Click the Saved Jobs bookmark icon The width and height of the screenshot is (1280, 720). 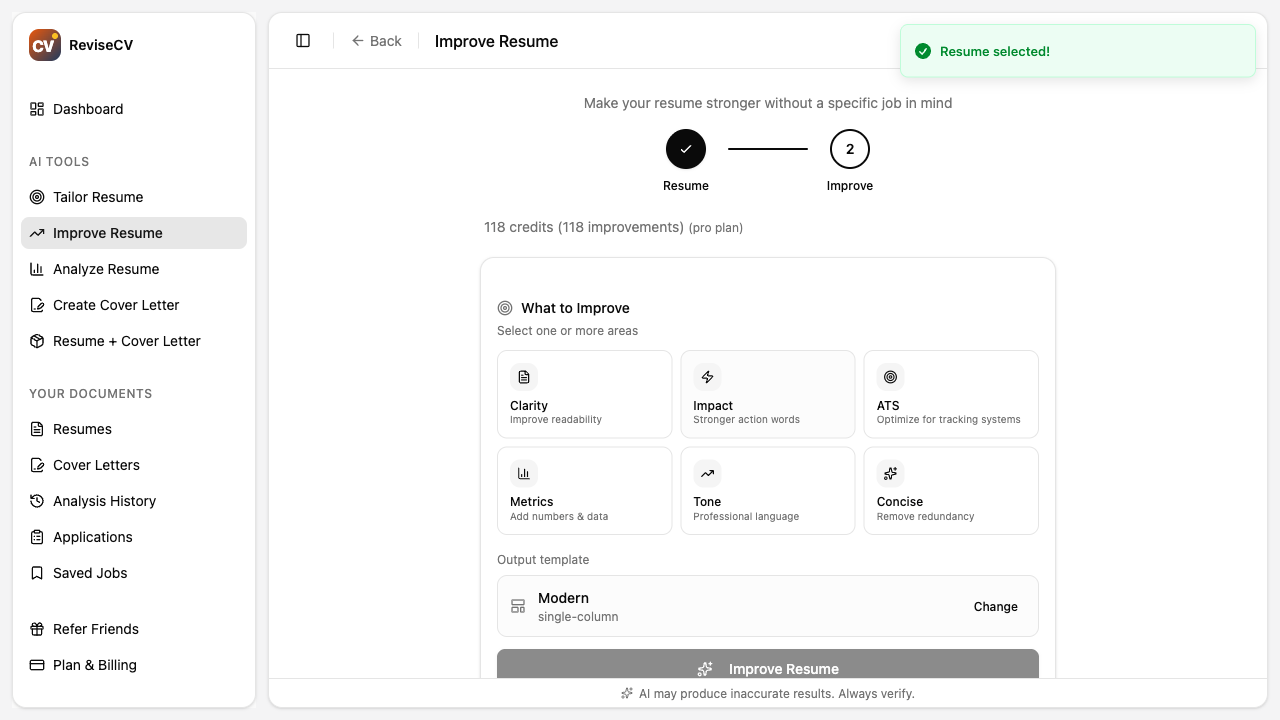tap(36, 573)
